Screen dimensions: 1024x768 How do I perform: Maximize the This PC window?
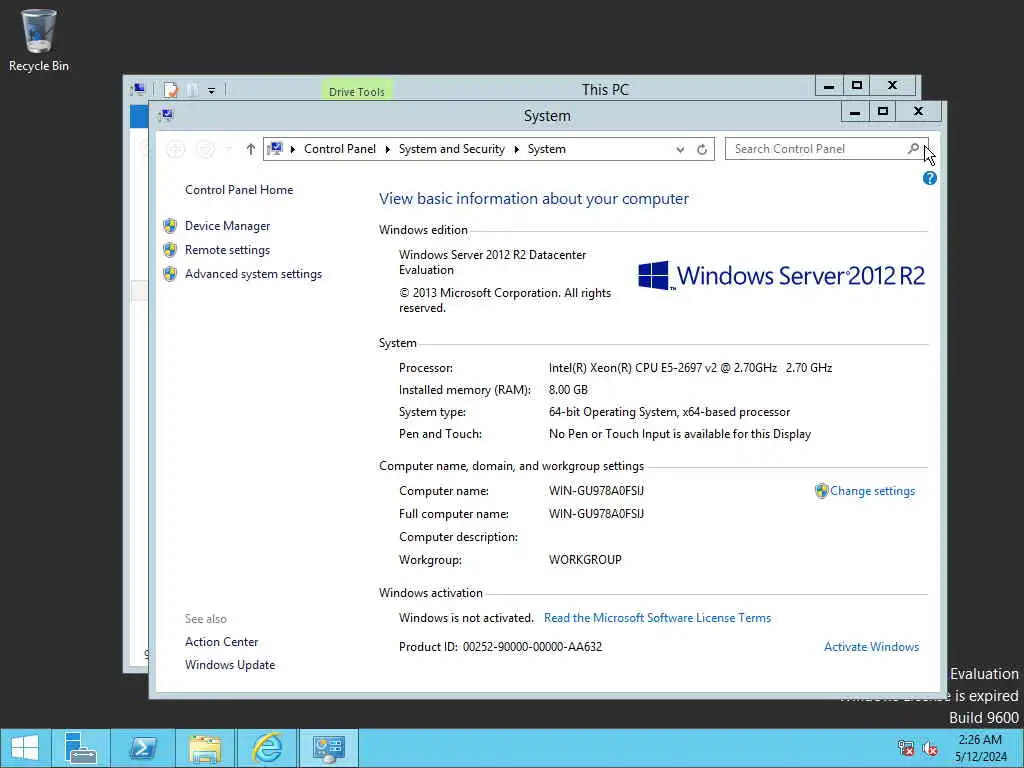(857, 86)
